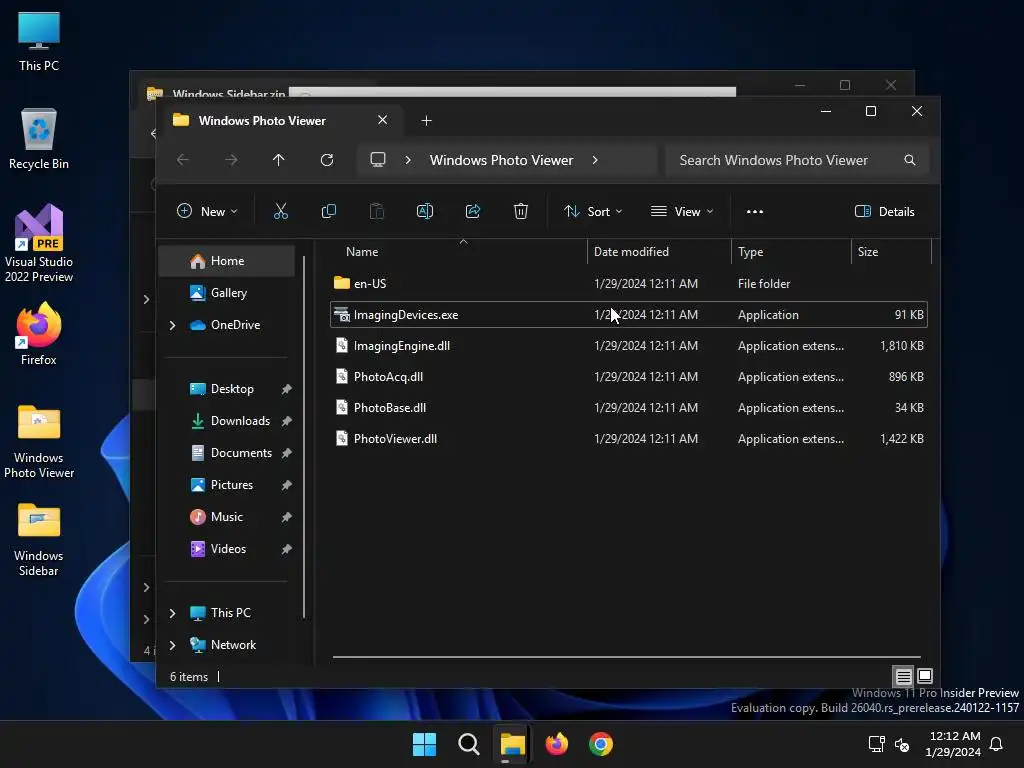Click File Explorer in the taskbar
This screenshot has width=1024, height=768.
pyautogui.click(x=513, y=744)
